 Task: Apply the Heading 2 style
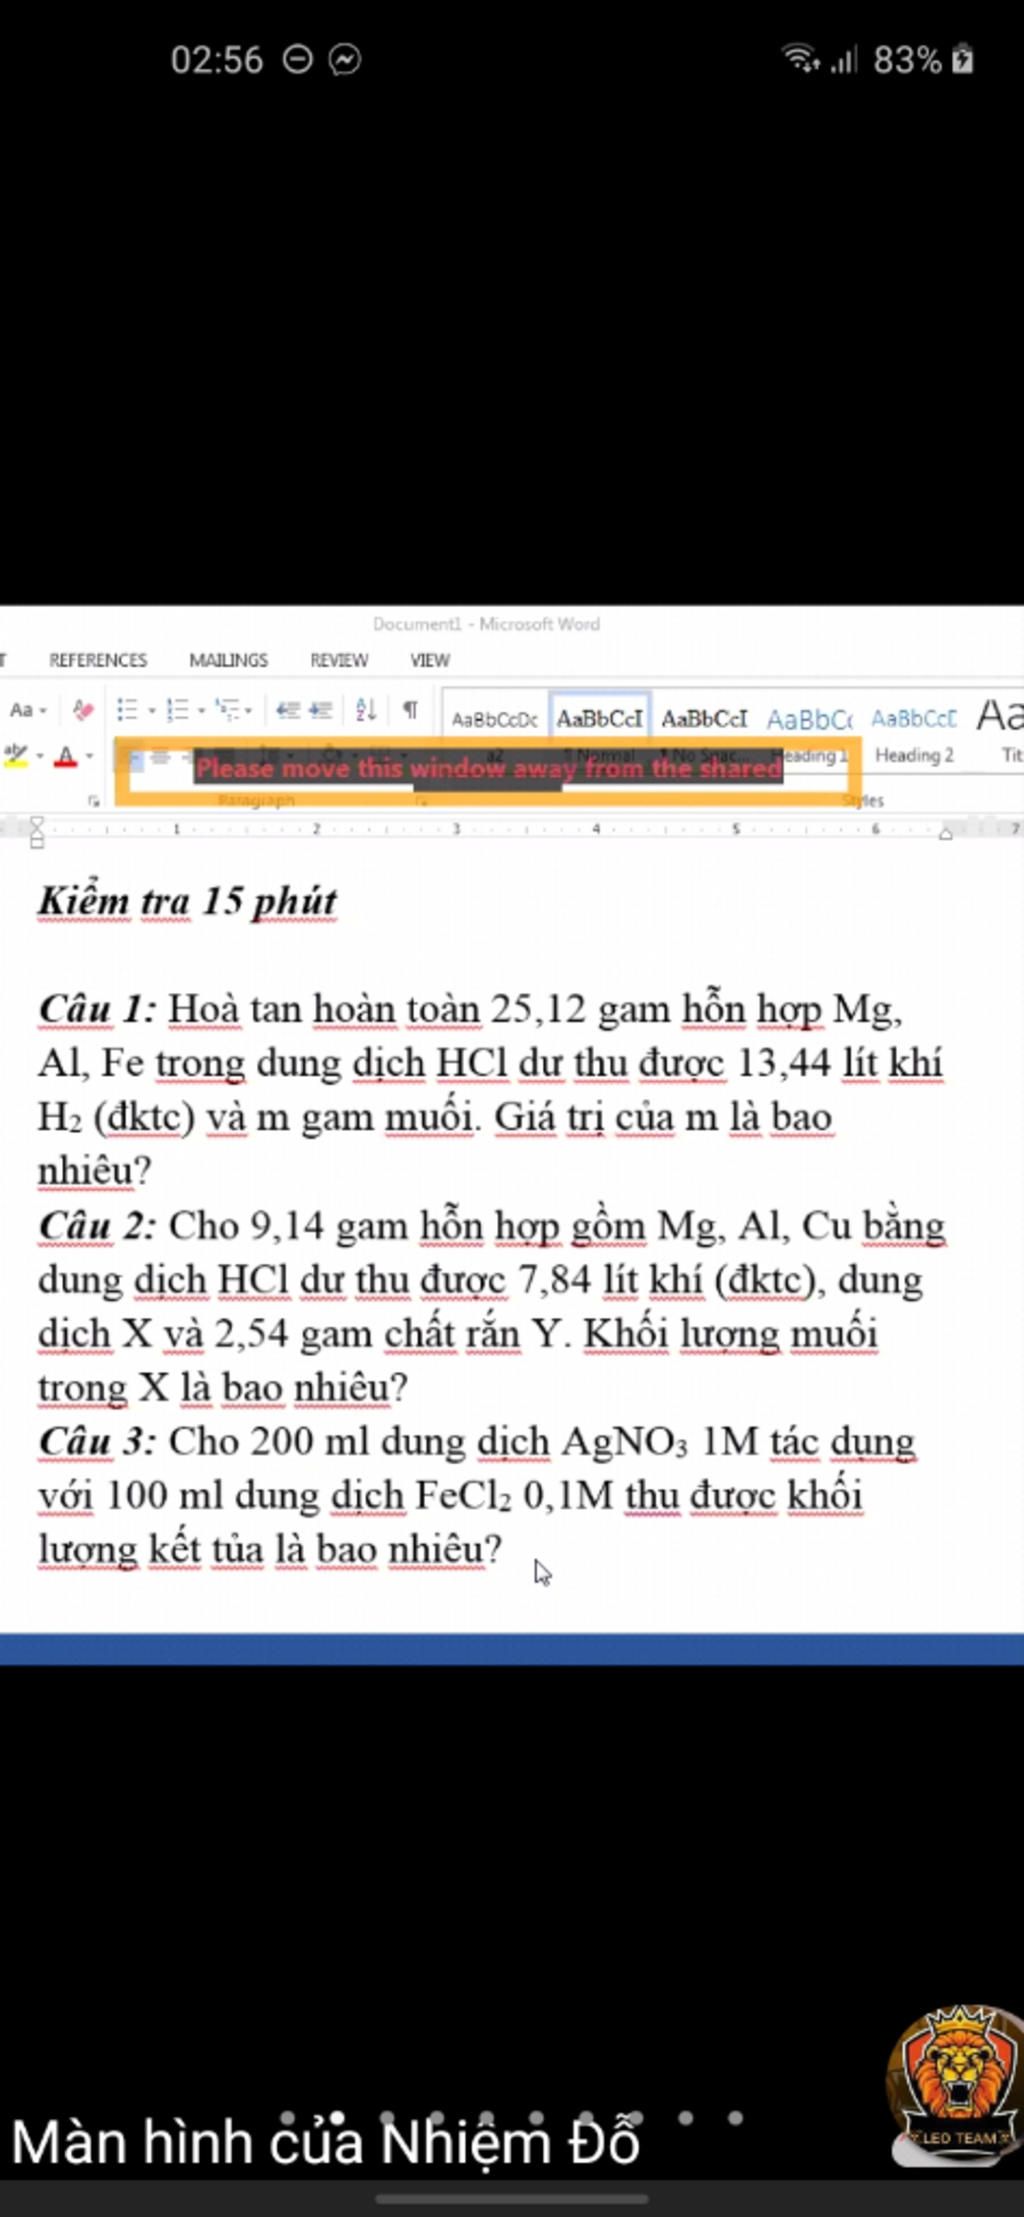(x=914, y=732)
